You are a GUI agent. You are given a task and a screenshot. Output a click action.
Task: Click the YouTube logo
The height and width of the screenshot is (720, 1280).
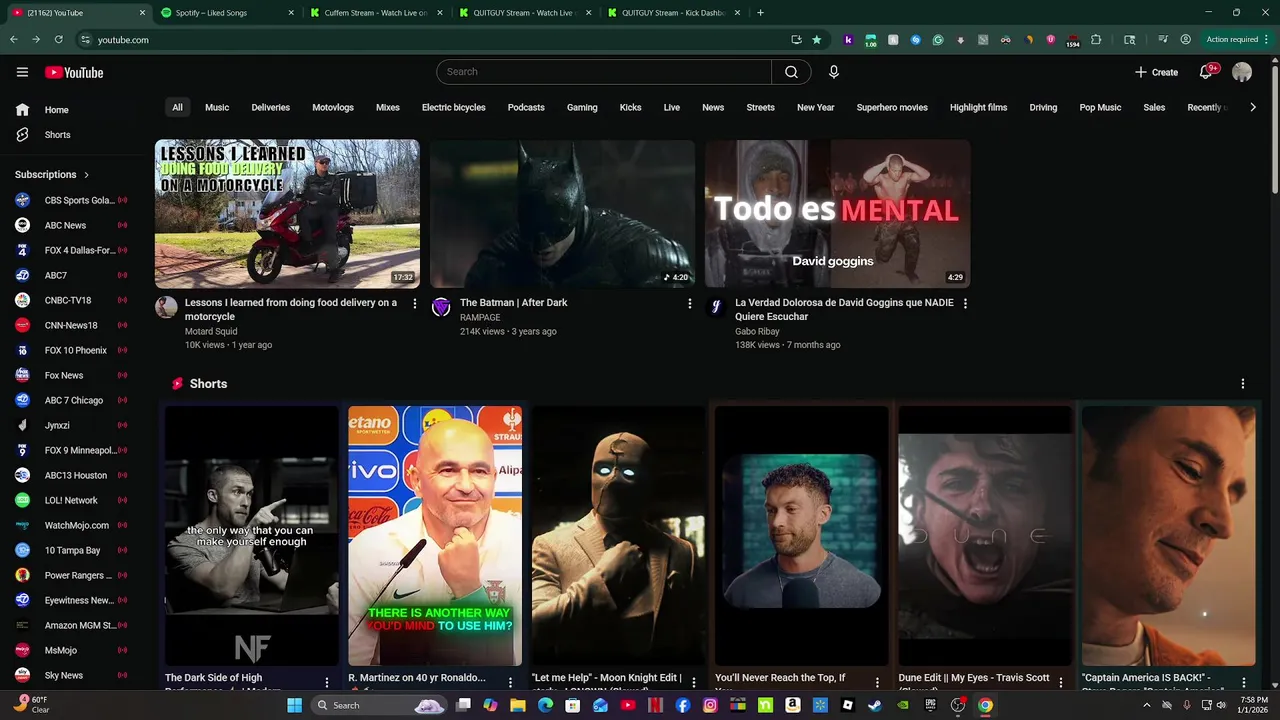tap(74, 72)
